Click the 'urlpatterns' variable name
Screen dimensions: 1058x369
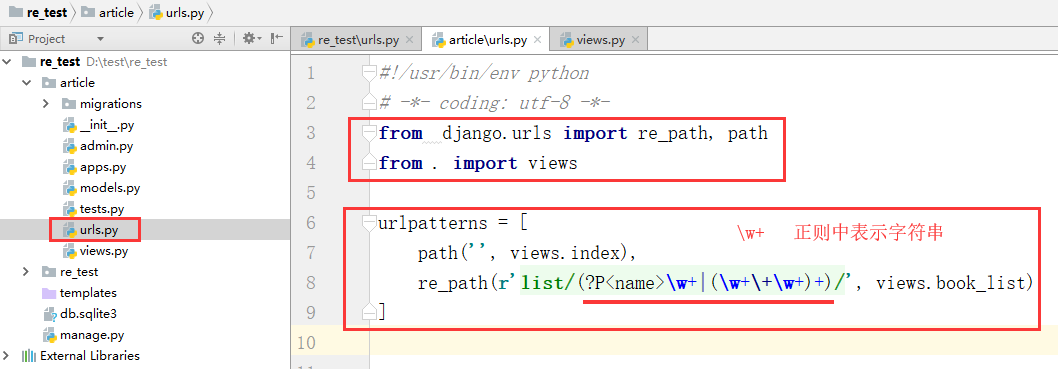click(433, 223)
